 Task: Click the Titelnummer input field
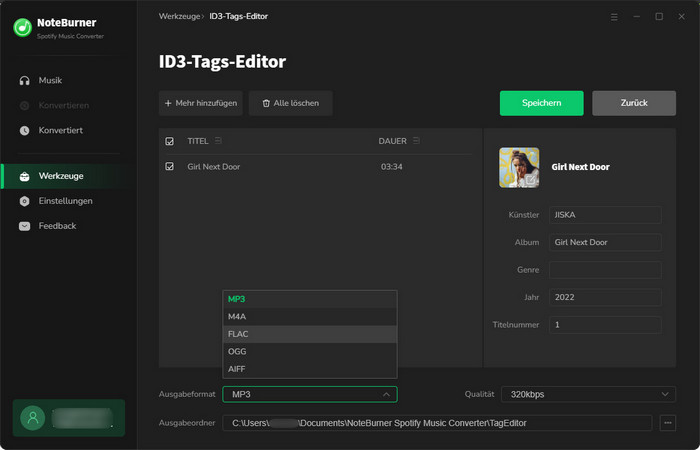(605, 325)
